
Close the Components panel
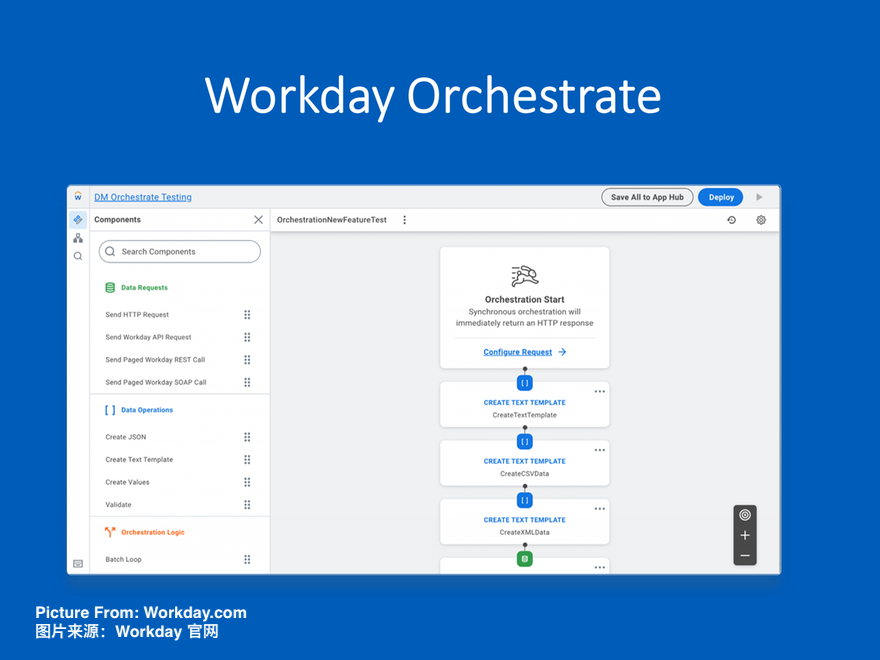tap(258, 219)
